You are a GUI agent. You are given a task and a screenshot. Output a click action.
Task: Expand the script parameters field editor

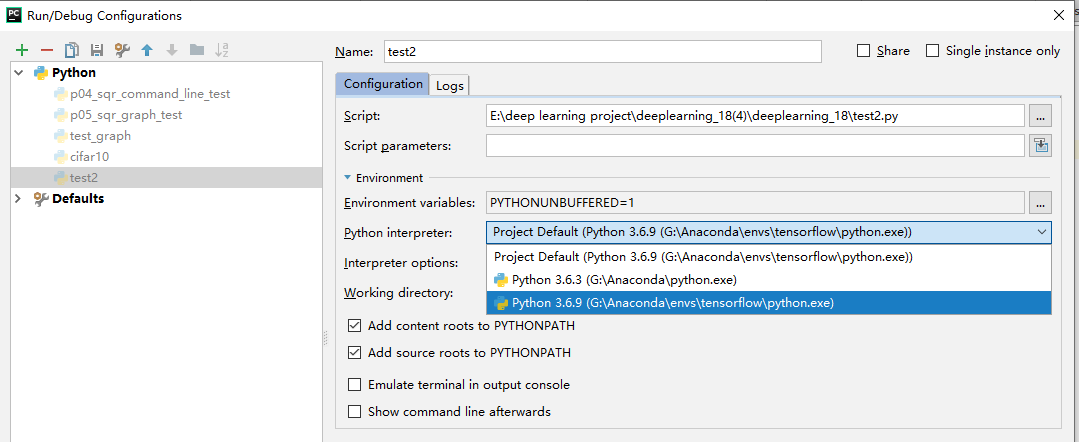tap(1040, 145)
